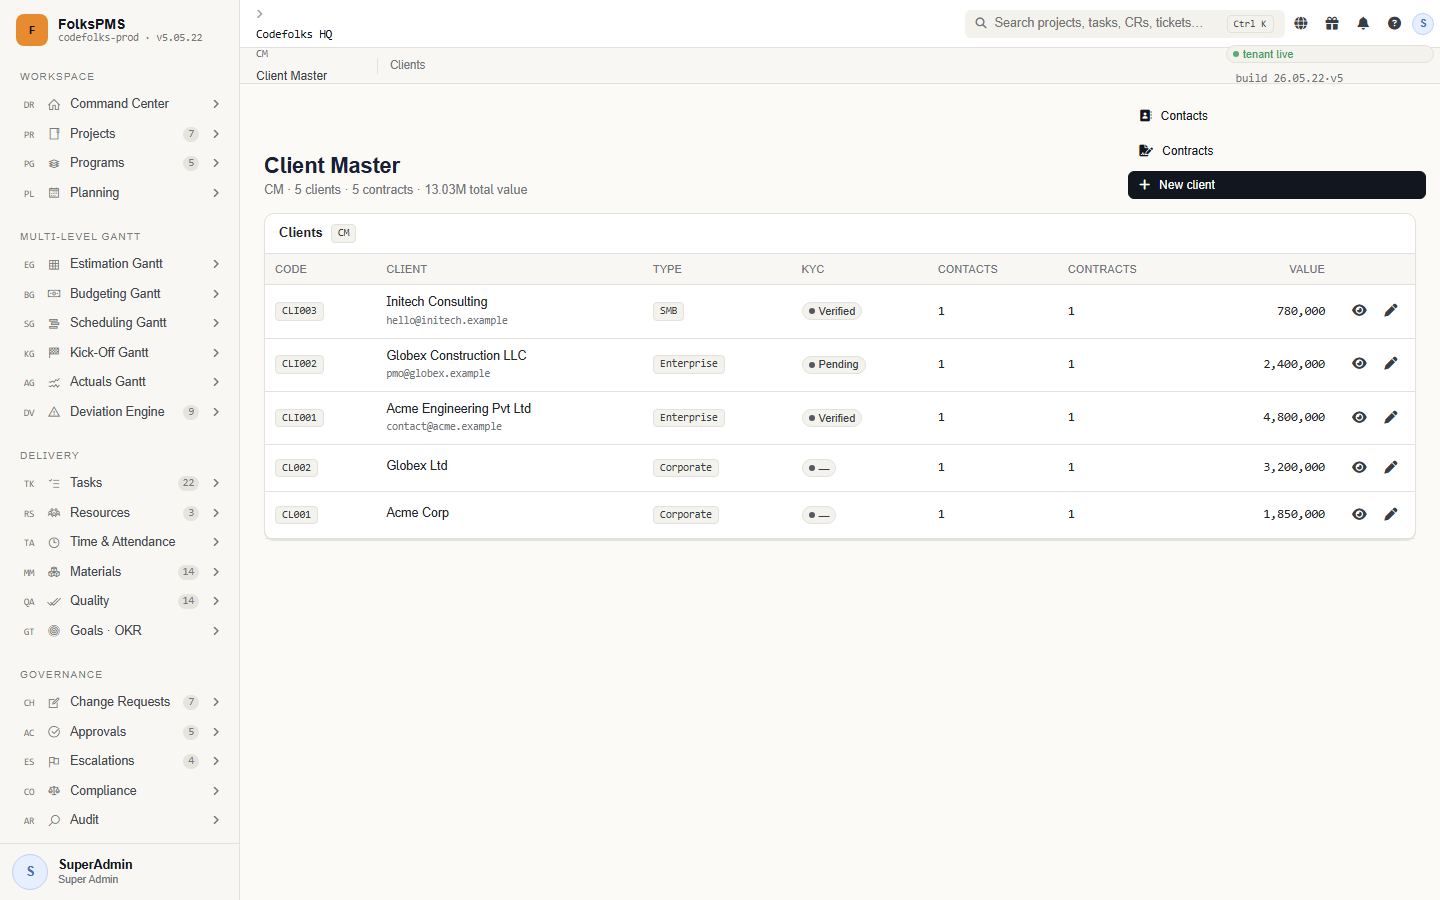Screen dimensions: 1440x900
Task: Focus the search projects, tasks field
Action: (x=1124, y=23)
